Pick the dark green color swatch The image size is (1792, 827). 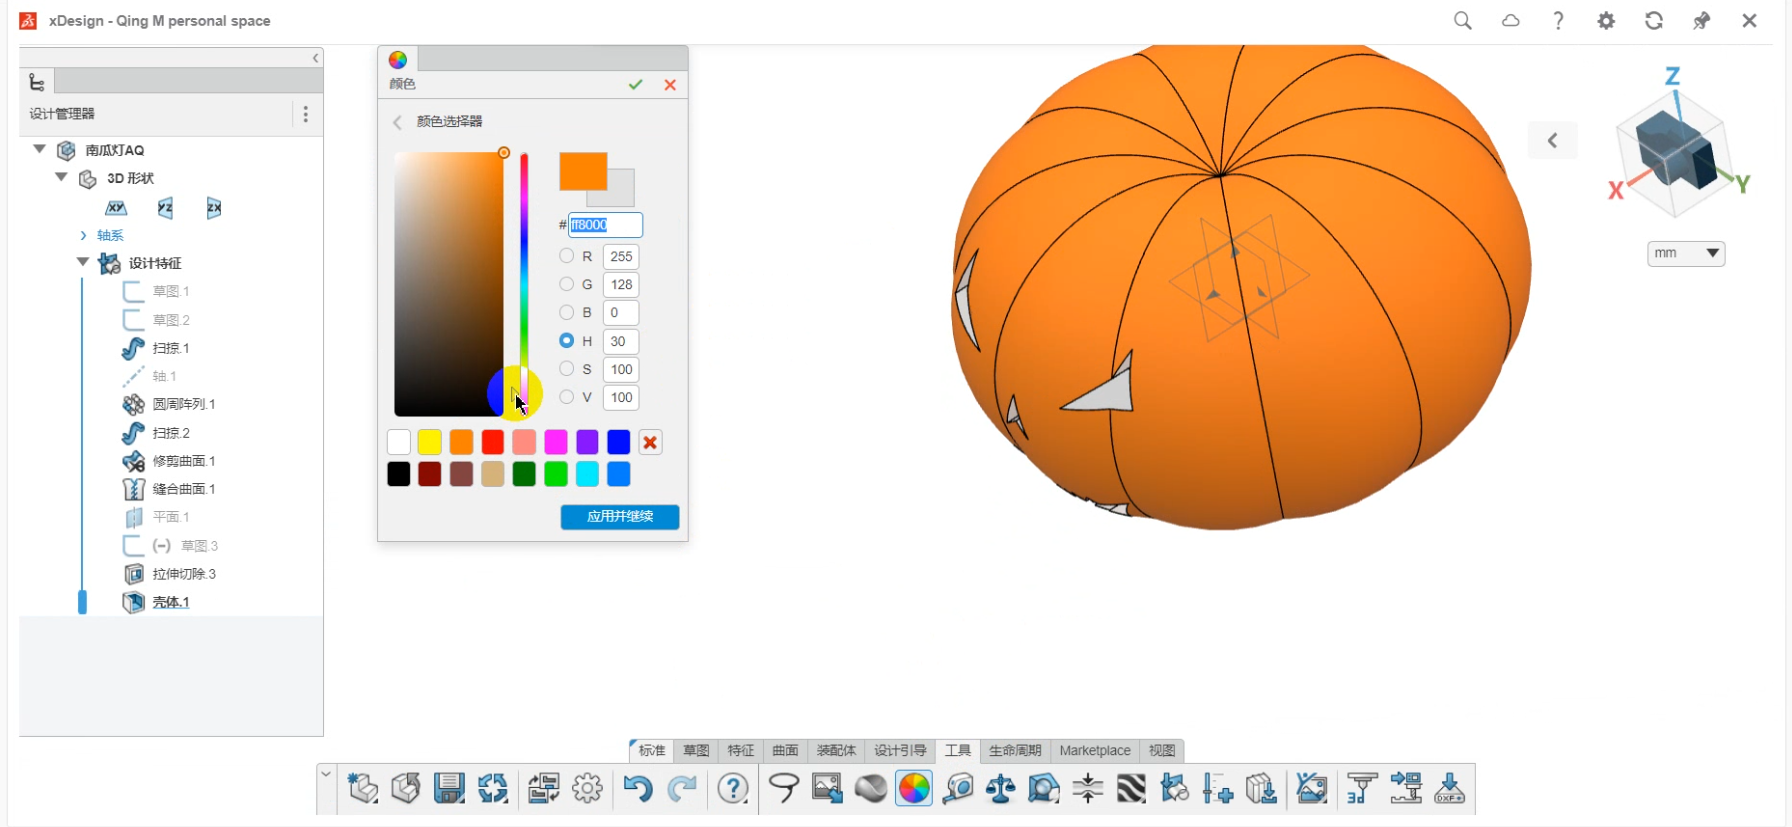point(524,474)
